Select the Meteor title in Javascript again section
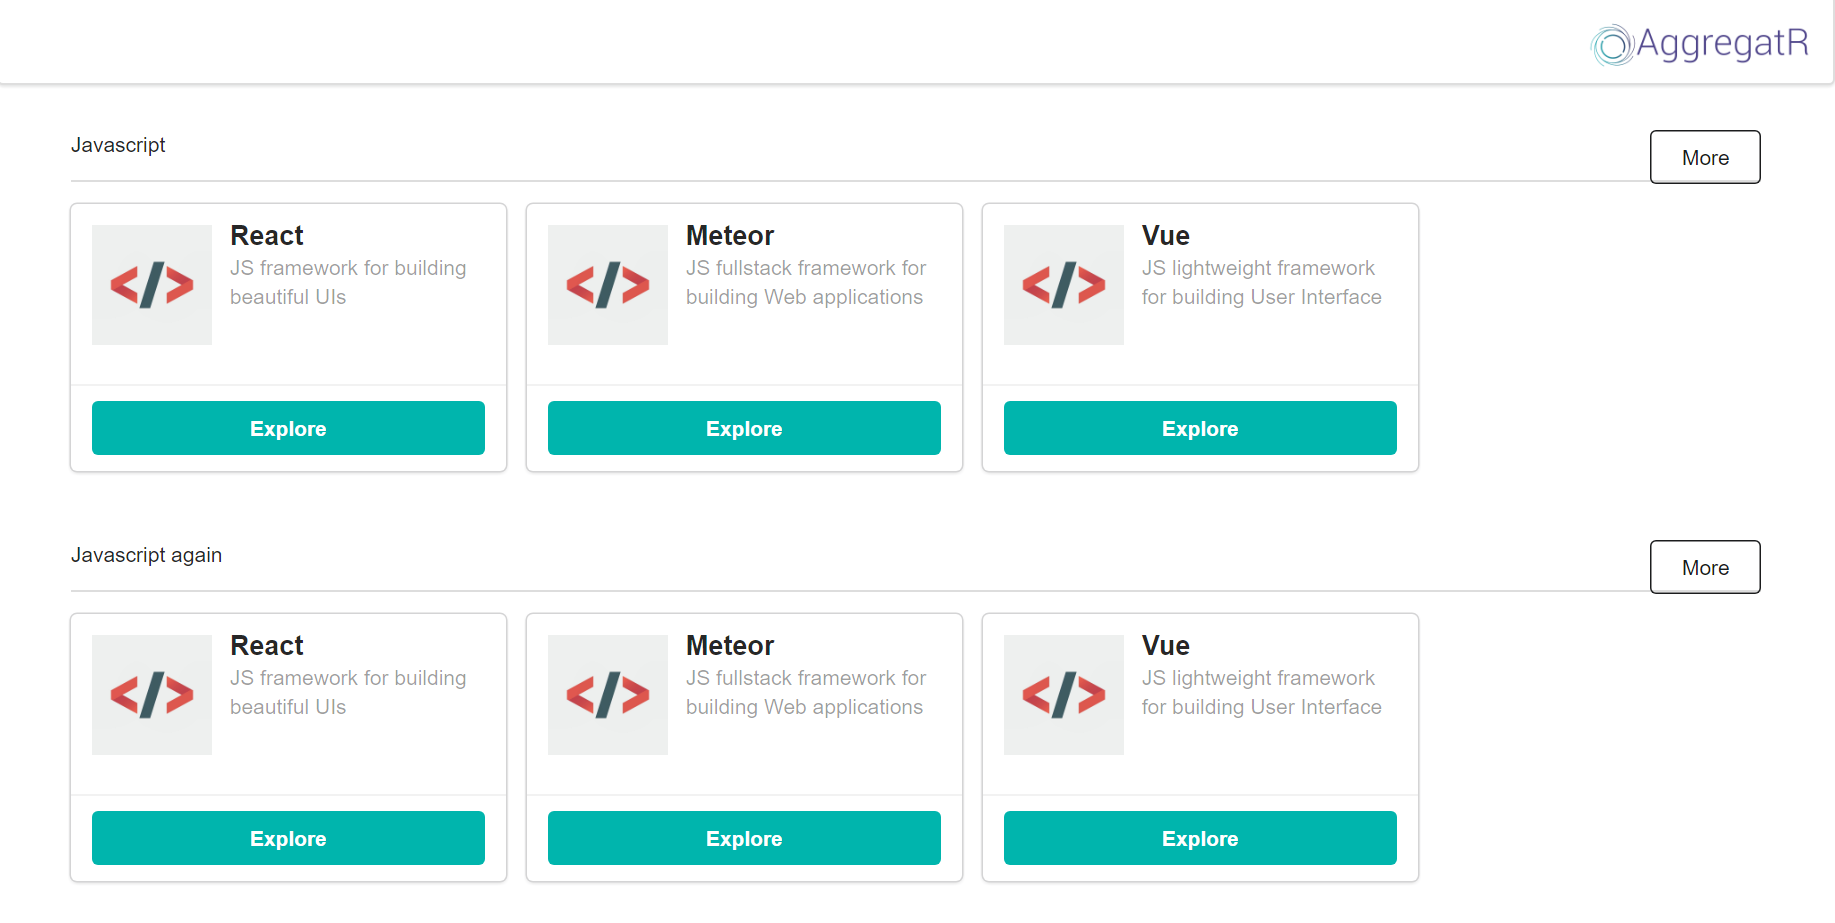 coord(730,645)
